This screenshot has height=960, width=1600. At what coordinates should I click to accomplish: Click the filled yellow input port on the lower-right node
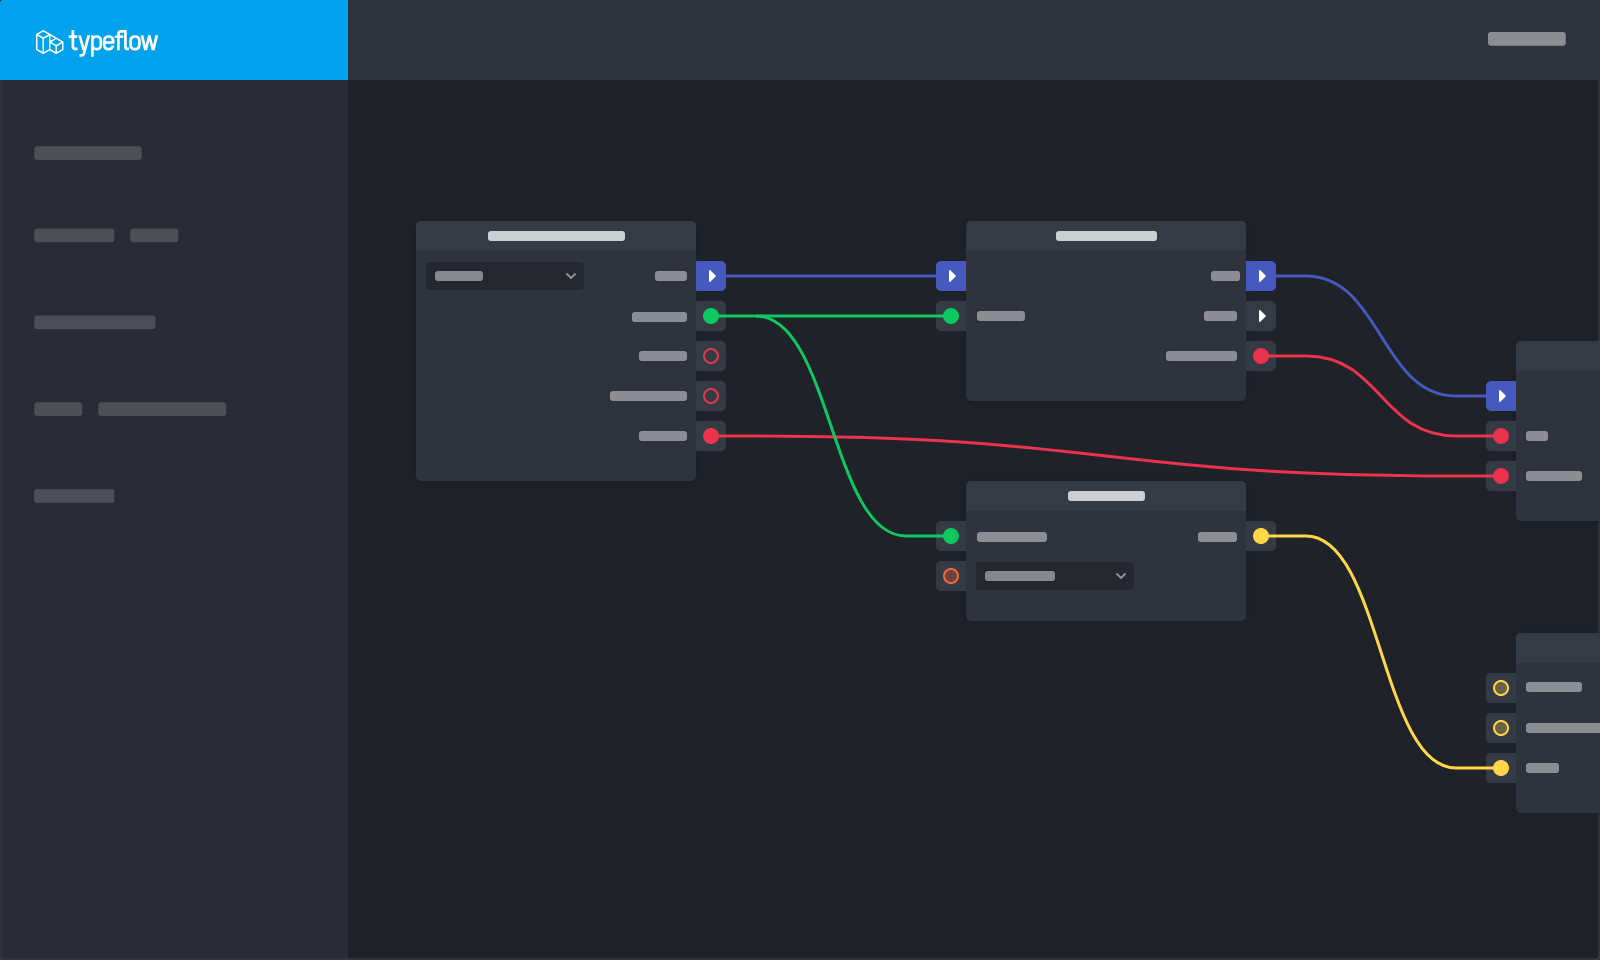(1501, 768)
